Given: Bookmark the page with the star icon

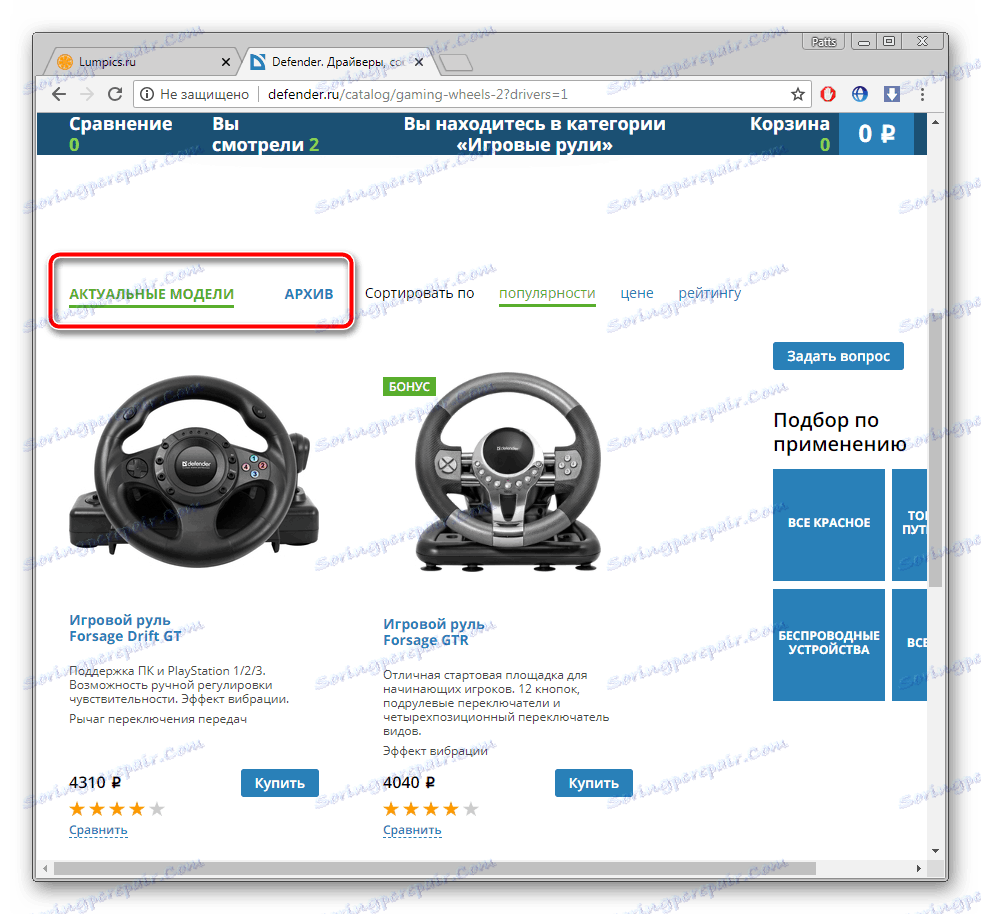Looking at the screenshot, I should [x=797, y=94].
